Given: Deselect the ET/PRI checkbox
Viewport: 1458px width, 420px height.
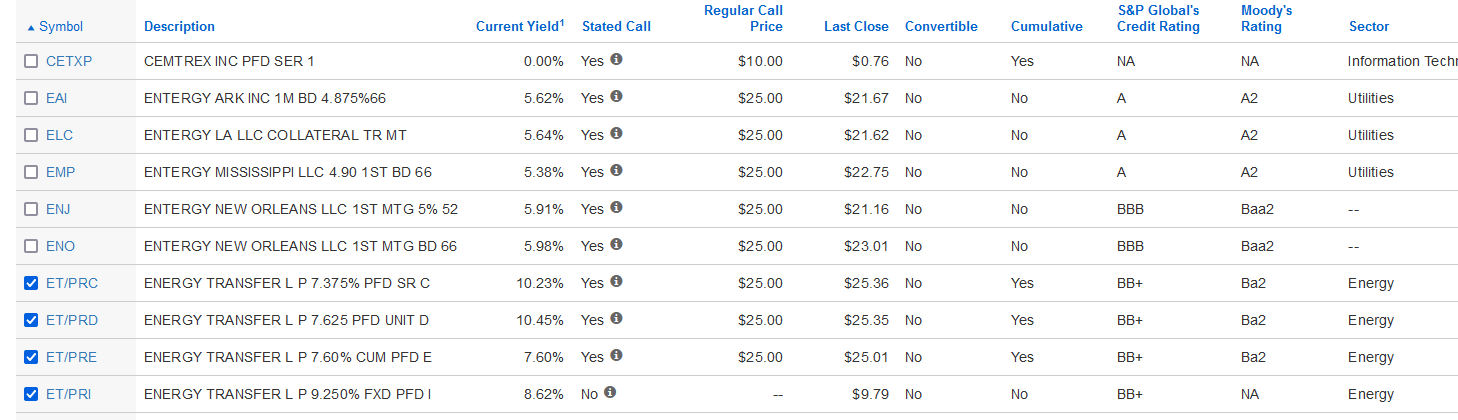Looking at the screenshot, I should tap(31, 395).
